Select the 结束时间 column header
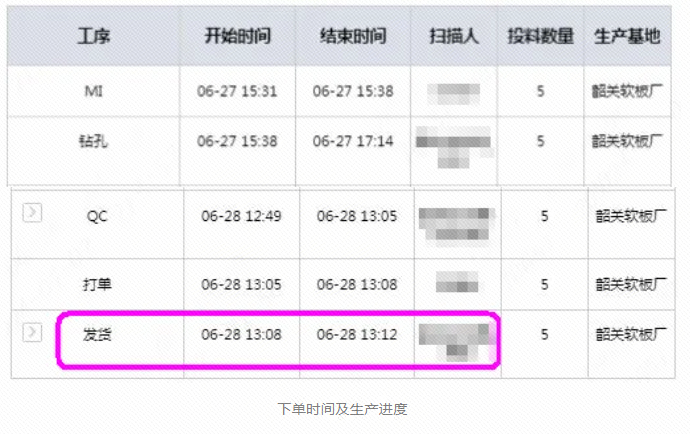This screenshot has height=434, width=690. coord(353,36)
